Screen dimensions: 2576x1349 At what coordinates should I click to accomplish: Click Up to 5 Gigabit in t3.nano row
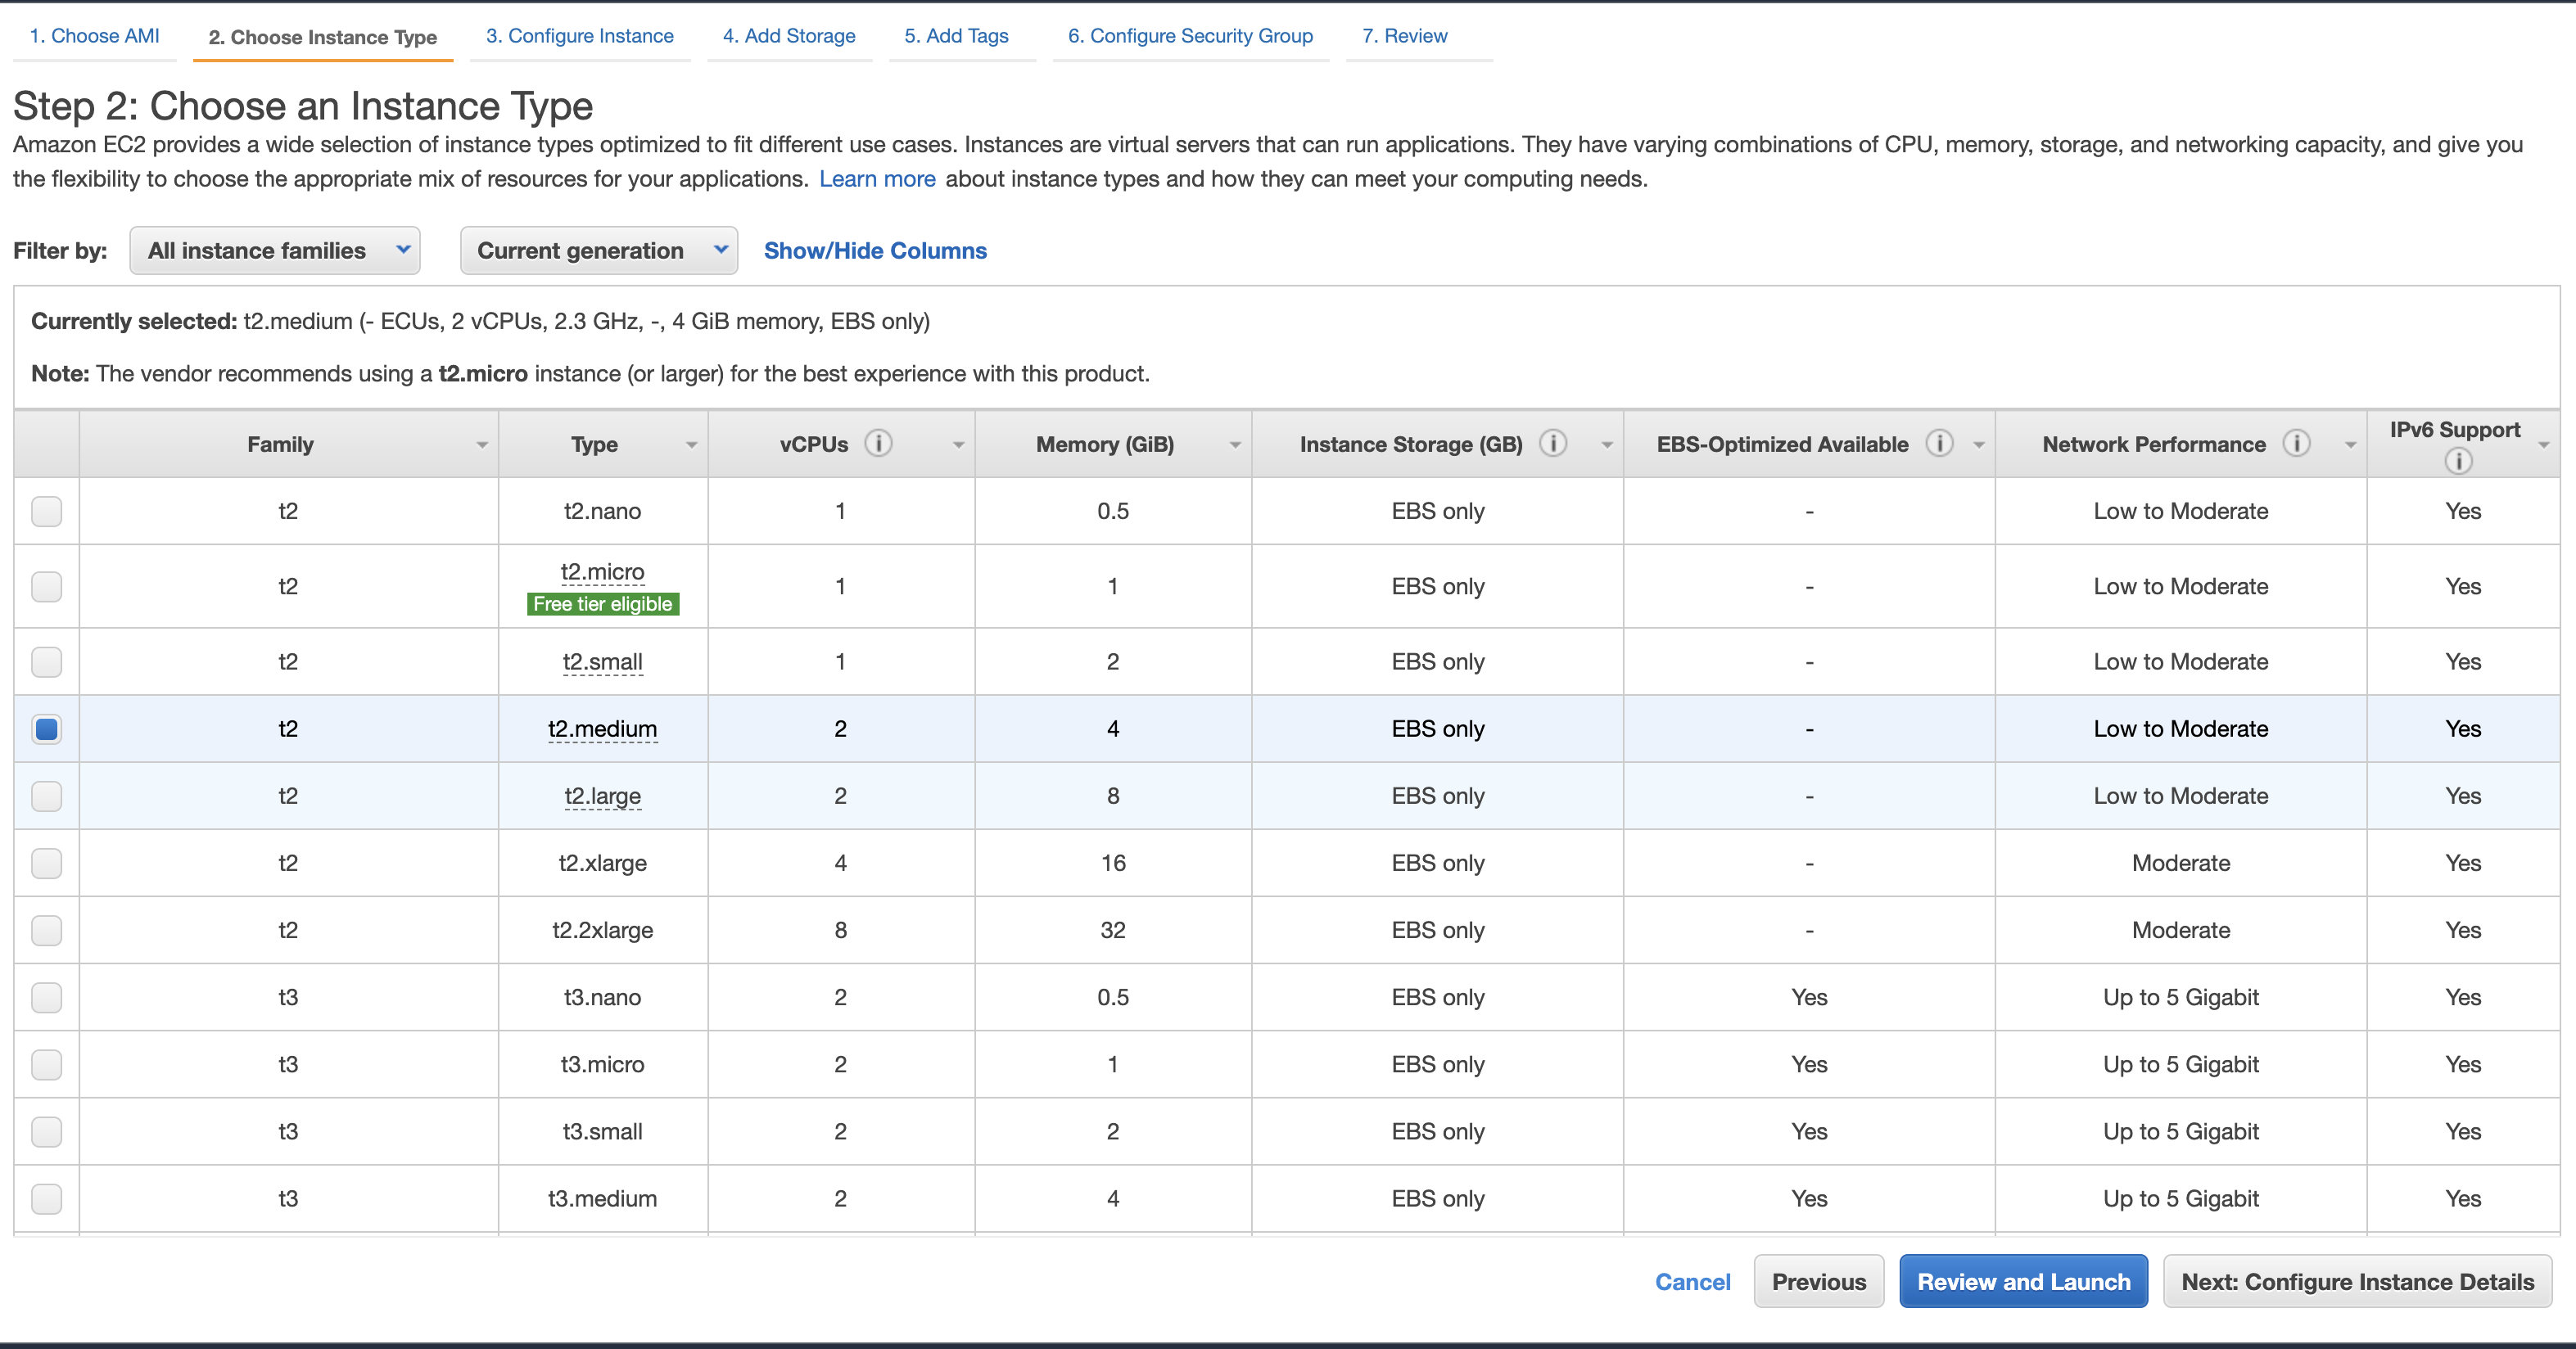pyautogui.click(x=2181, y=997)
